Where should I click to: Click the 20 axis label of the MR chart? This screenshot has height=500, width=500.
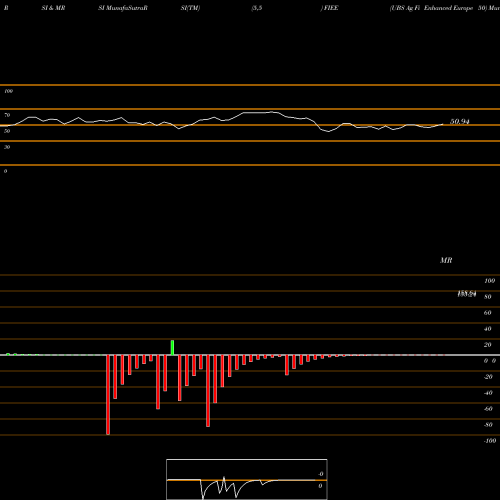488,345
